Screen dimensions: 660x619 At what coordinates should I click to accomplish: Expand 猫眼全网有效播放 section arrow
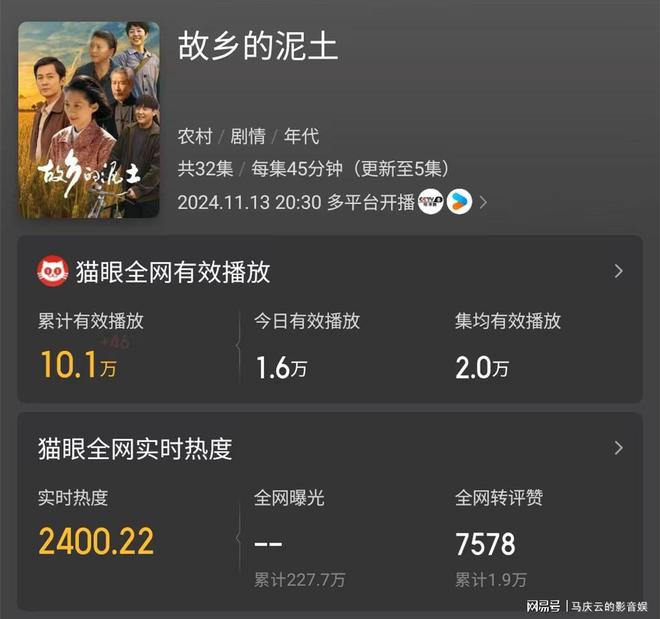618,271
